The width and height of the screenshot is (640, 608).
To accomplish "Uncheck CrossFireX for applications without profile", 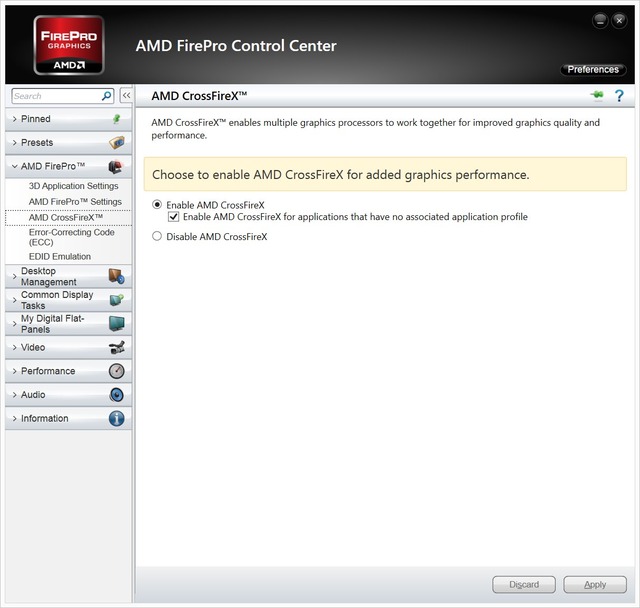I will click(173, 216).
